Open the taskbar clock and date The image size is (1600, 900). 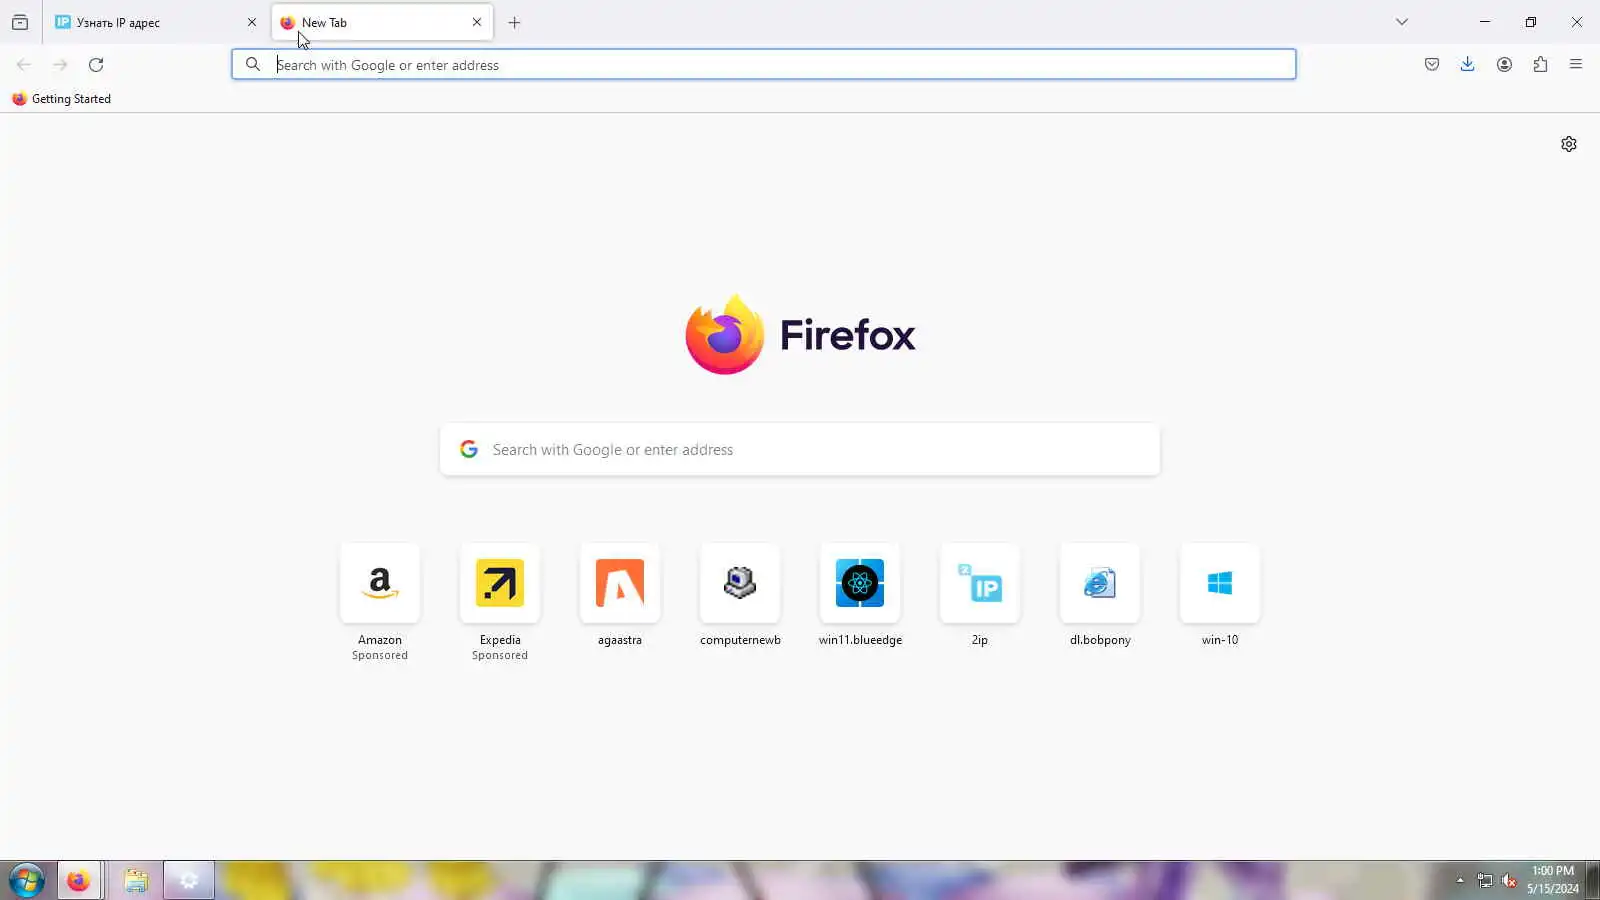1553,880
